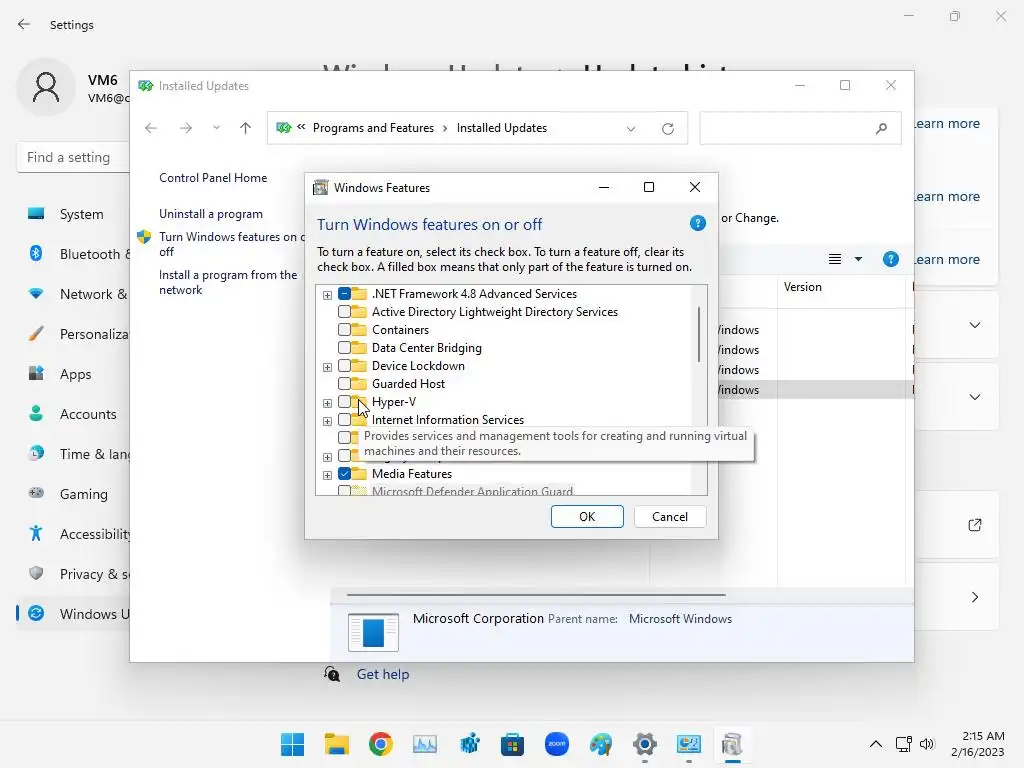
Task: Show hidden system tray icons
Action: point(876,744)
